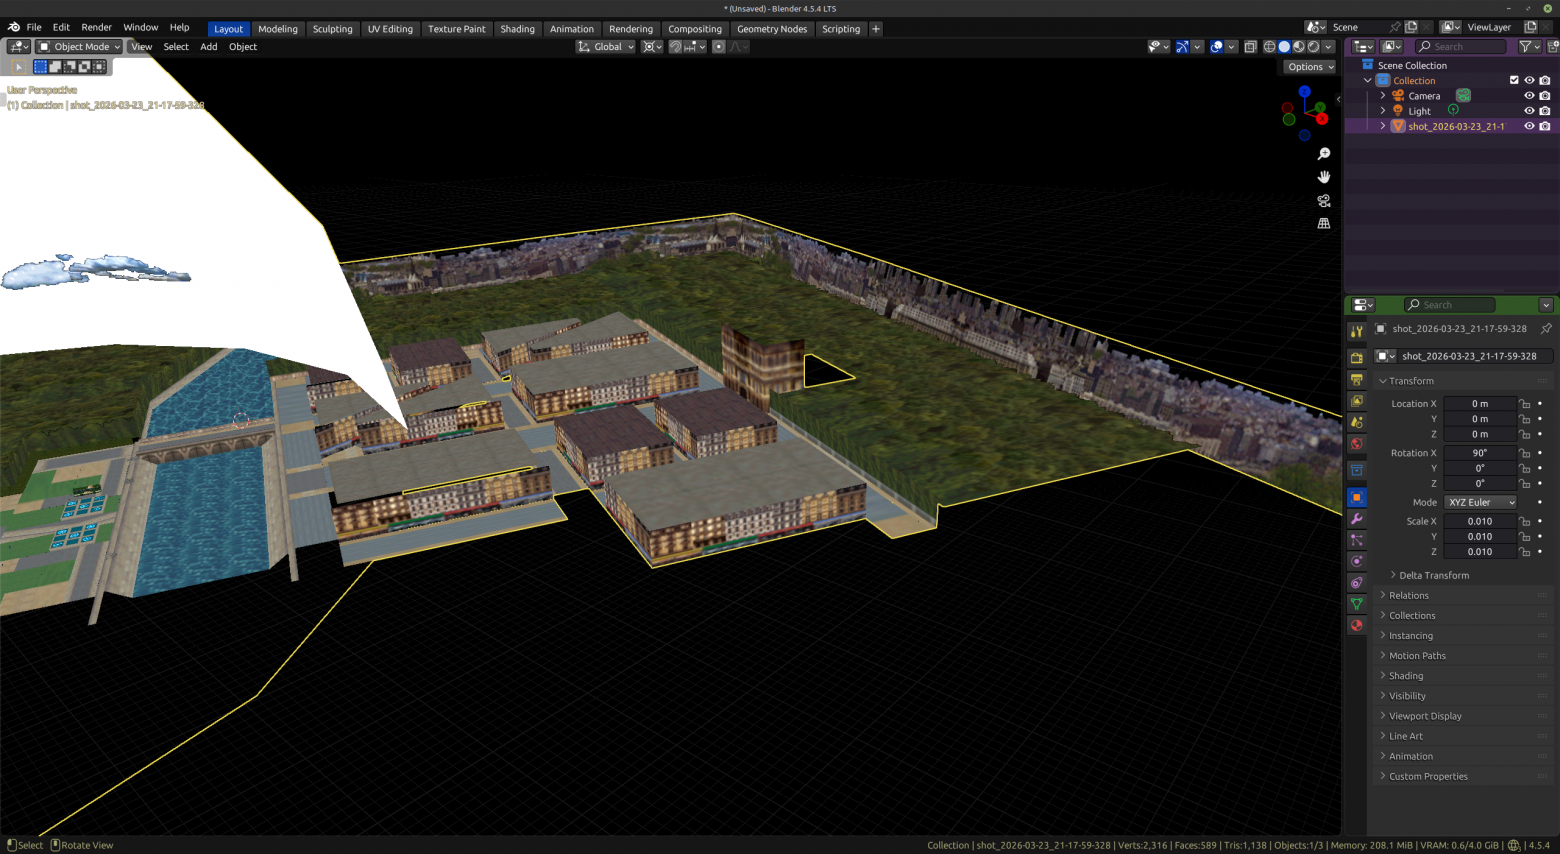Click the new collection icon in outliner
The image size is (1560, 854).
(x=1552, y=46)
